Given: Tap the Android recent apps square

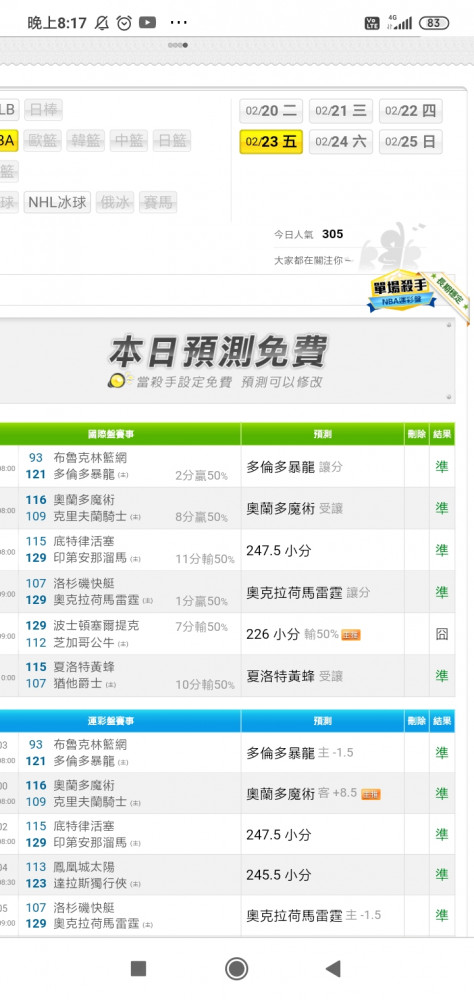Looking at the screenshot, I should point(138,969).
